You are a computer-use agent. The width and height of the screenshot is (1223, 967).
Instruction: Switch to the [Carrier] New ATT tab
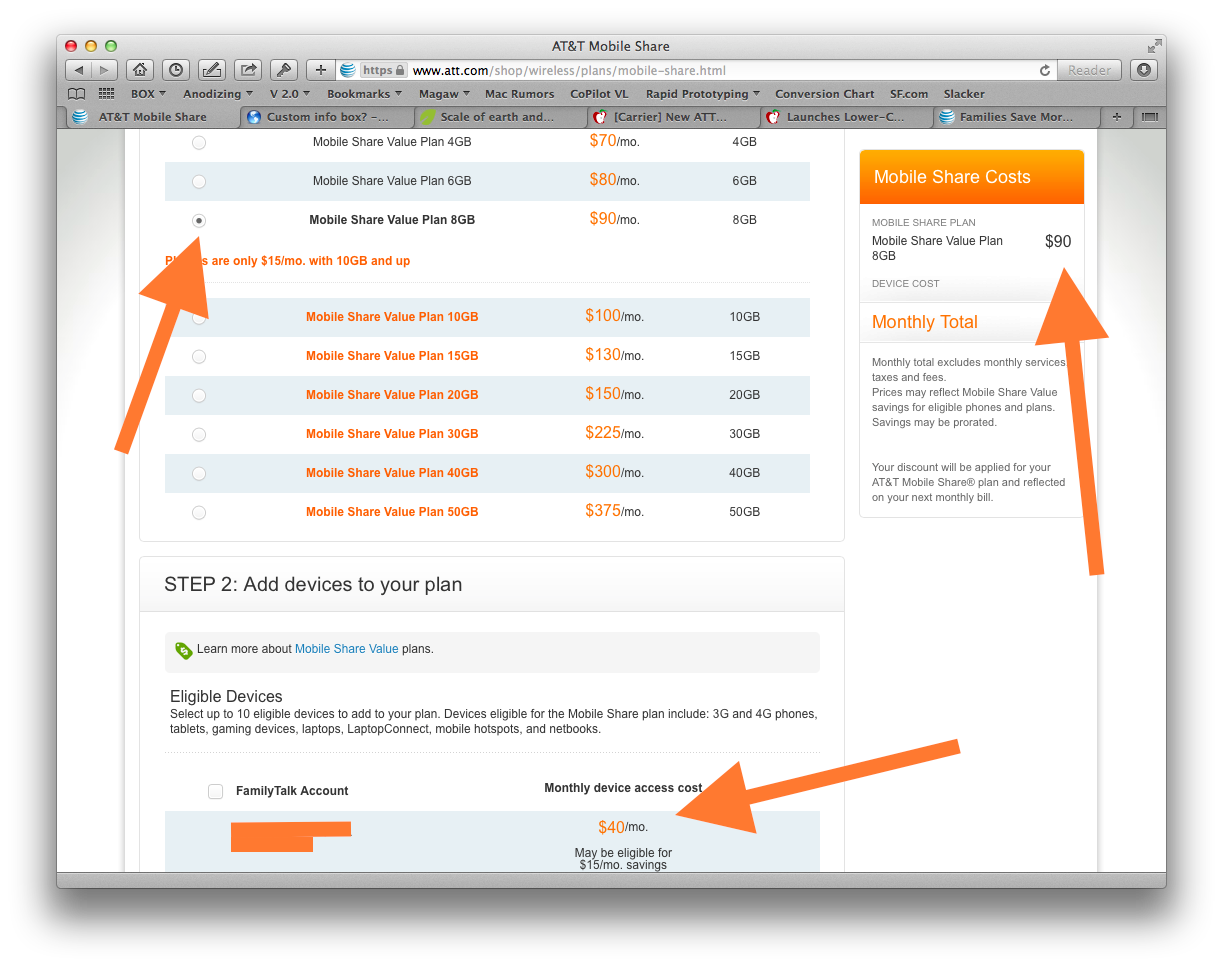click(675, 117)
